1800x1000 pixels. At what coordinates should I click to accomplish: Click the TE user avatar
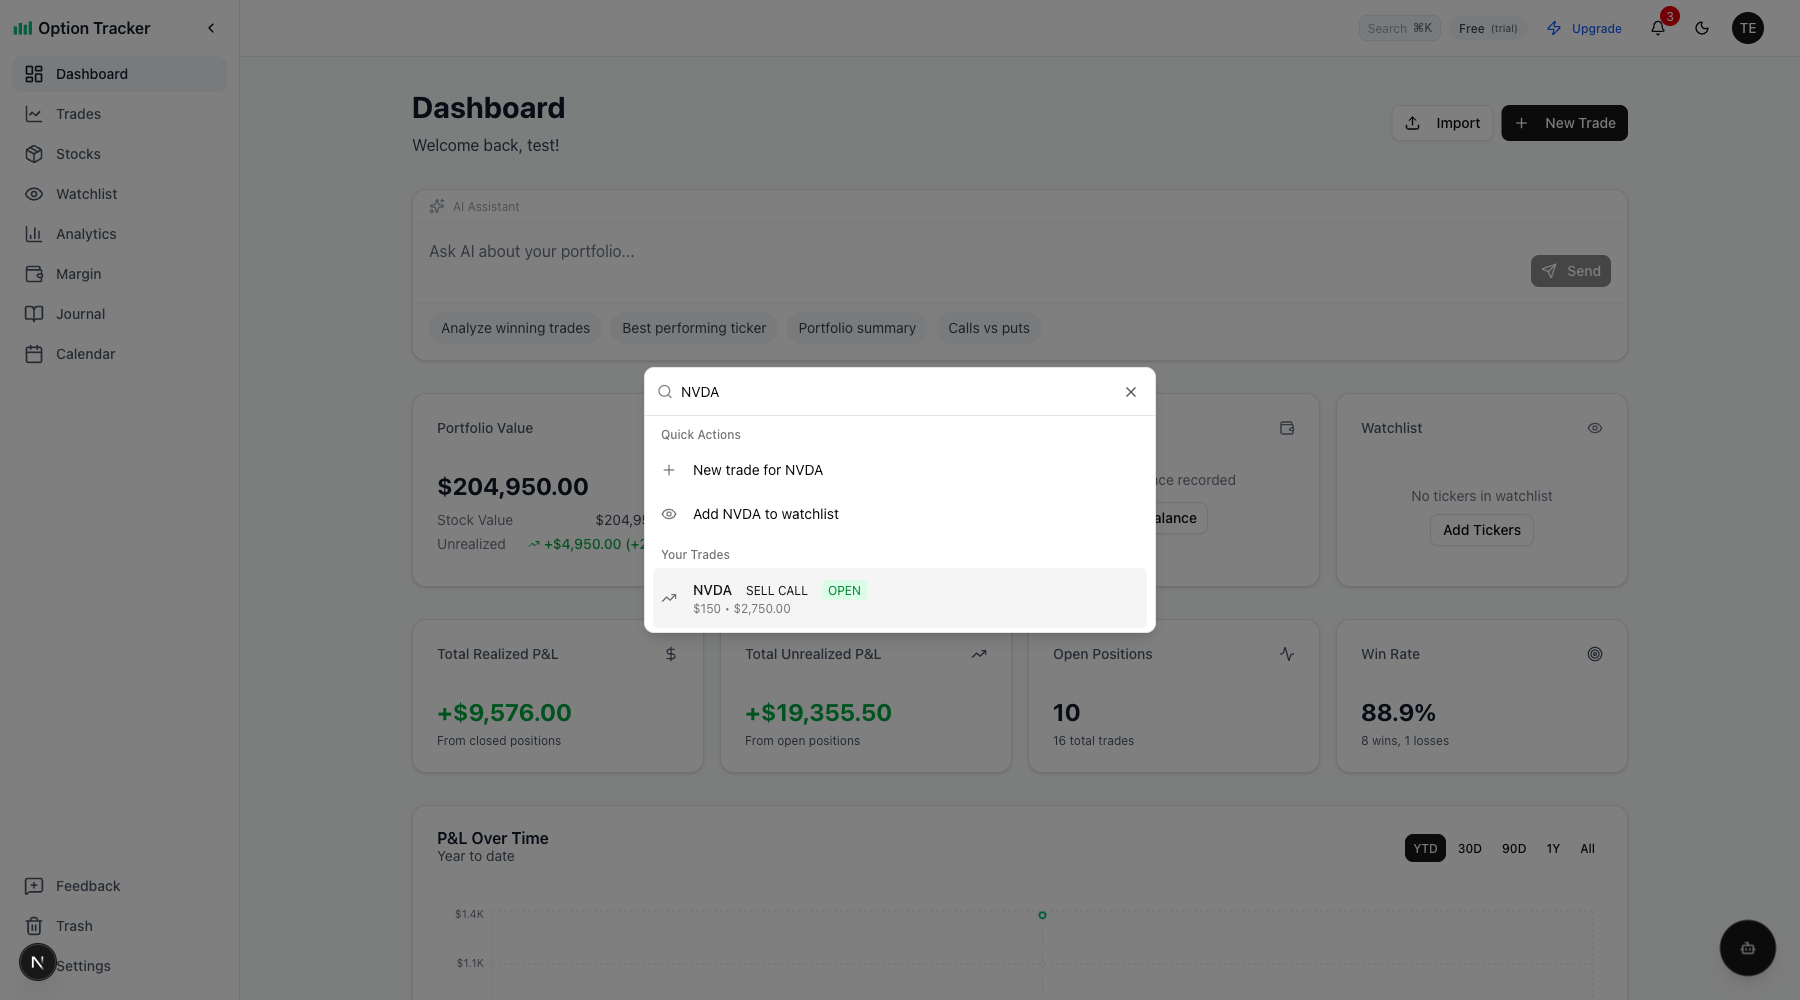click(1747, 28)
